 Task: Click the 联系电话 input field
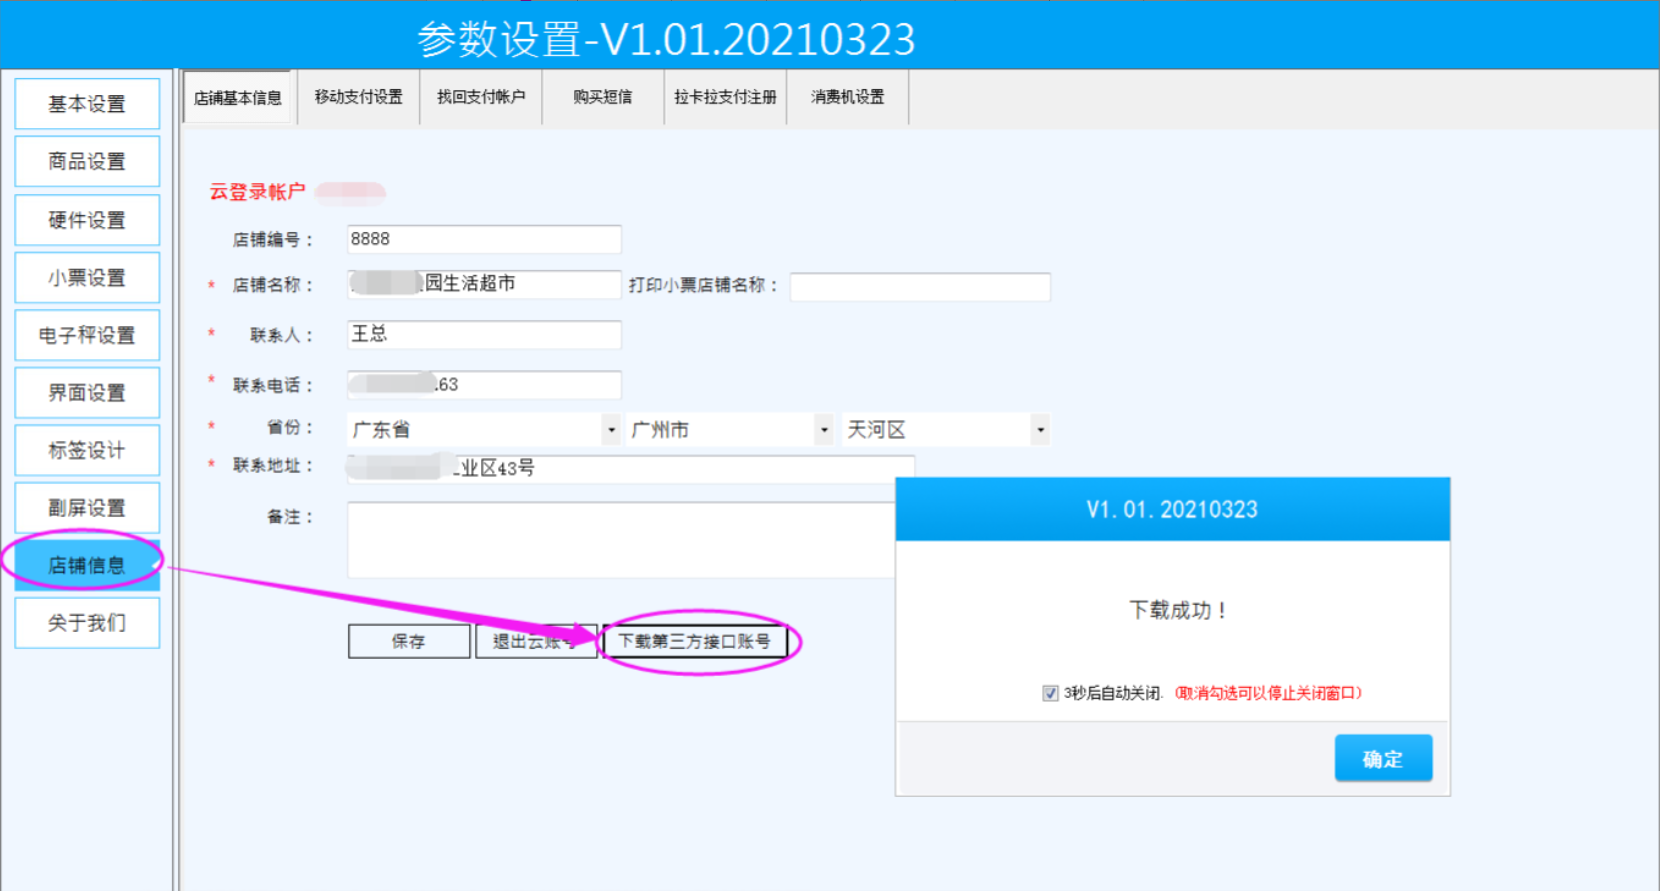tap(484, 385)
